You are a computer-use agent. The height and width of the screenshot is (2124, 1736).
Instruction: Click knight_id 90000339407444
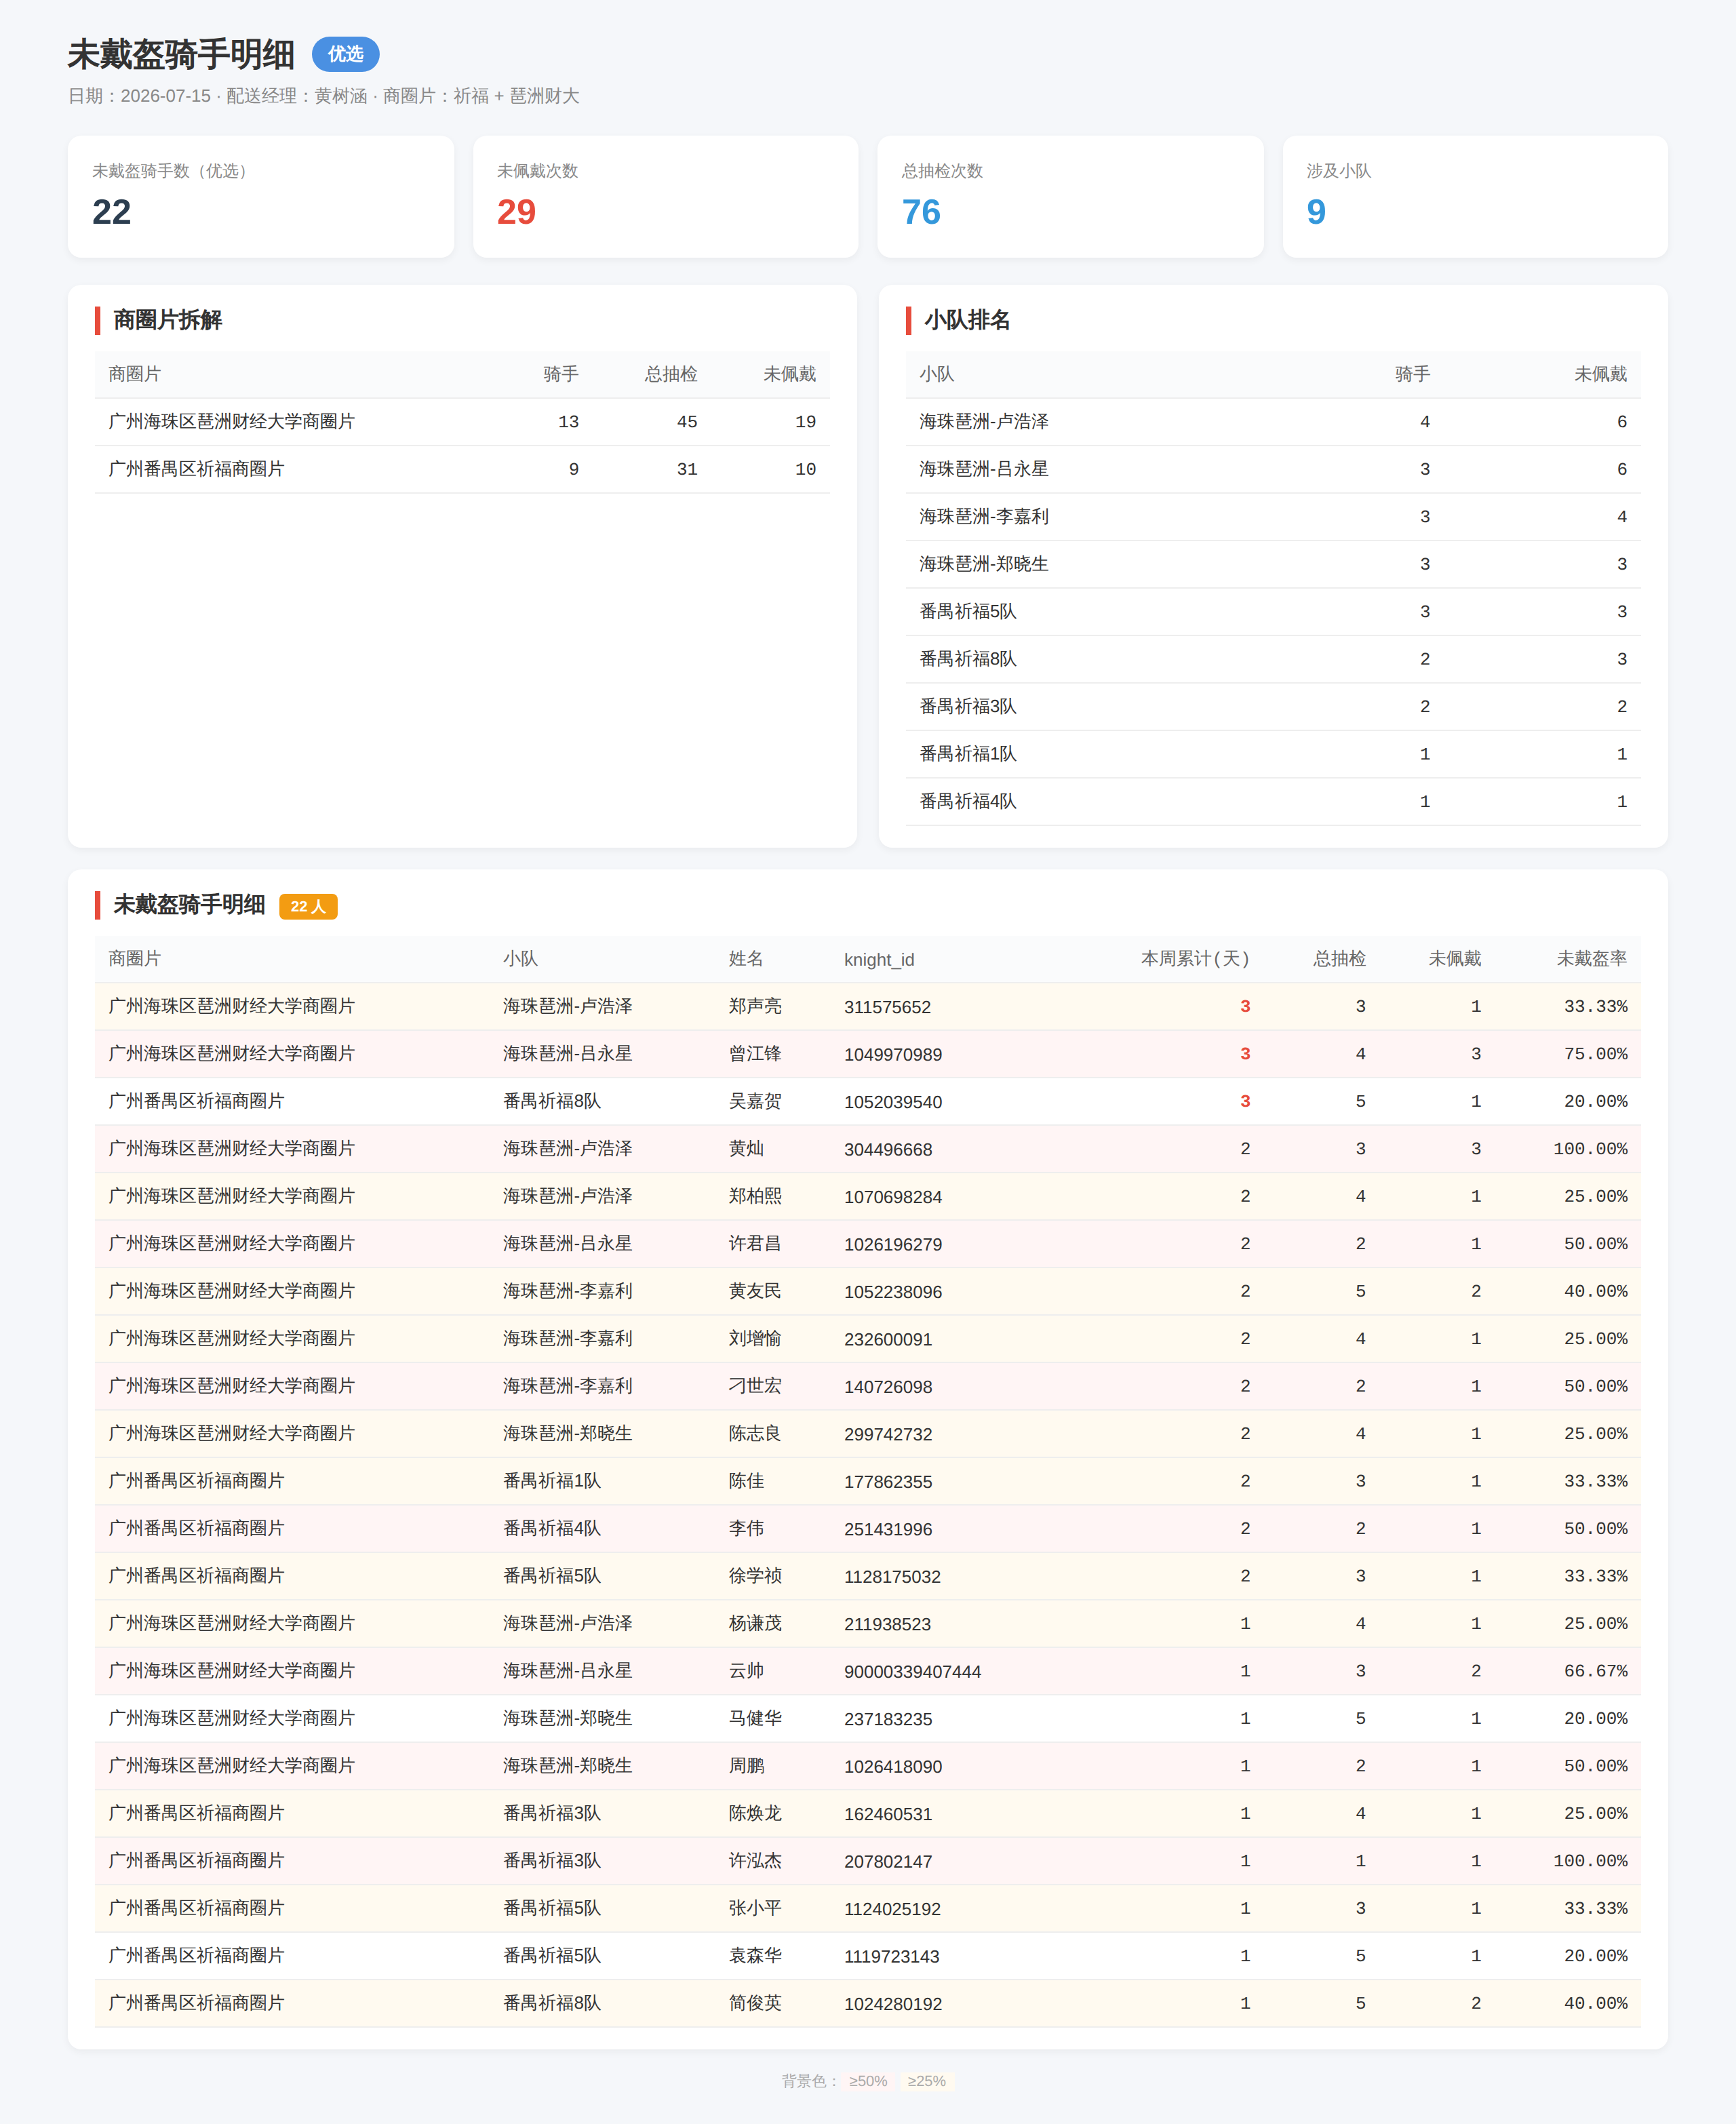tap(912, 1672)
